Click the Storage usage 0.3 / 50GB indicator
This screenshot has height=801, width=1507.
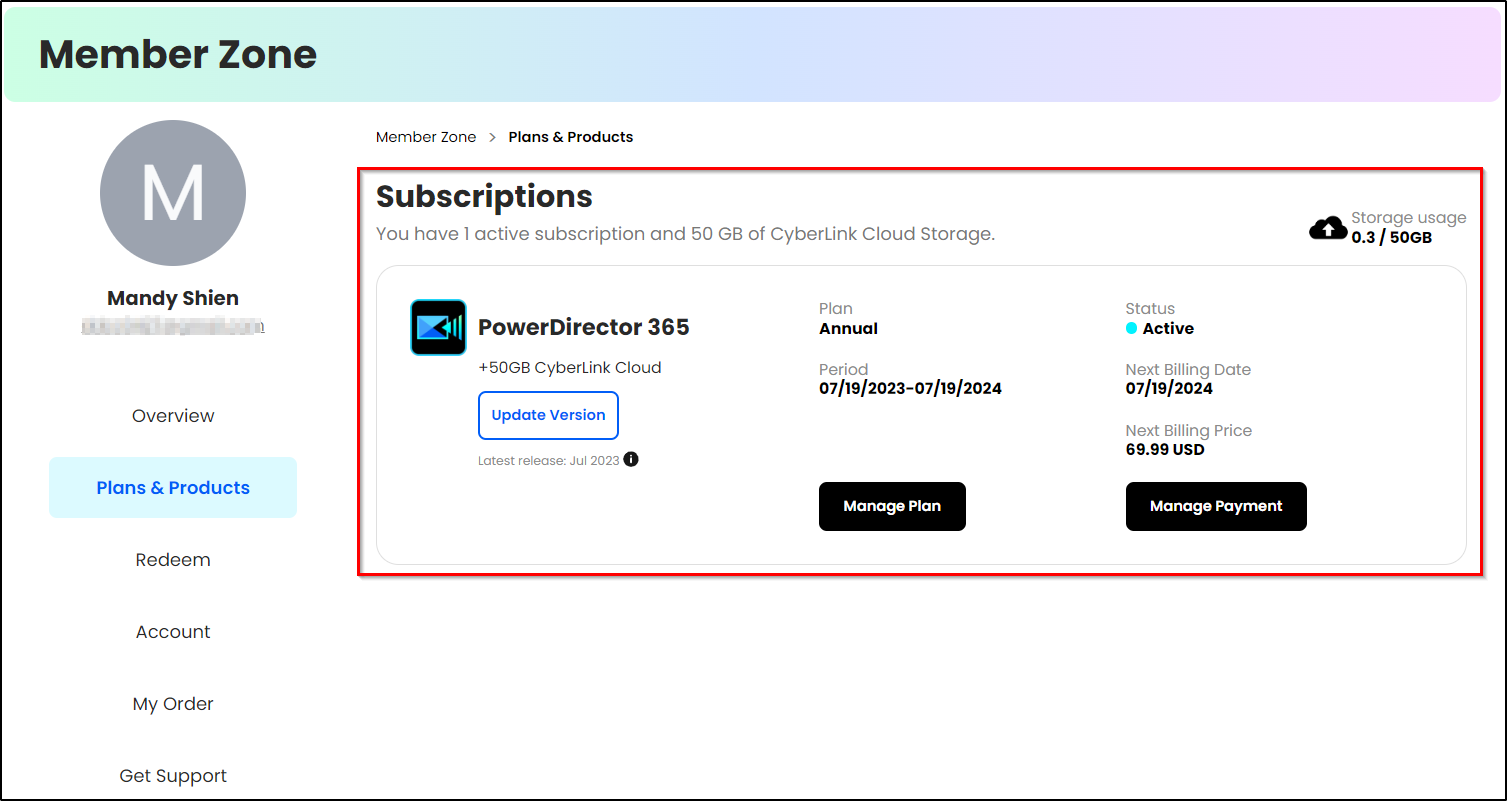[1388, 228]
